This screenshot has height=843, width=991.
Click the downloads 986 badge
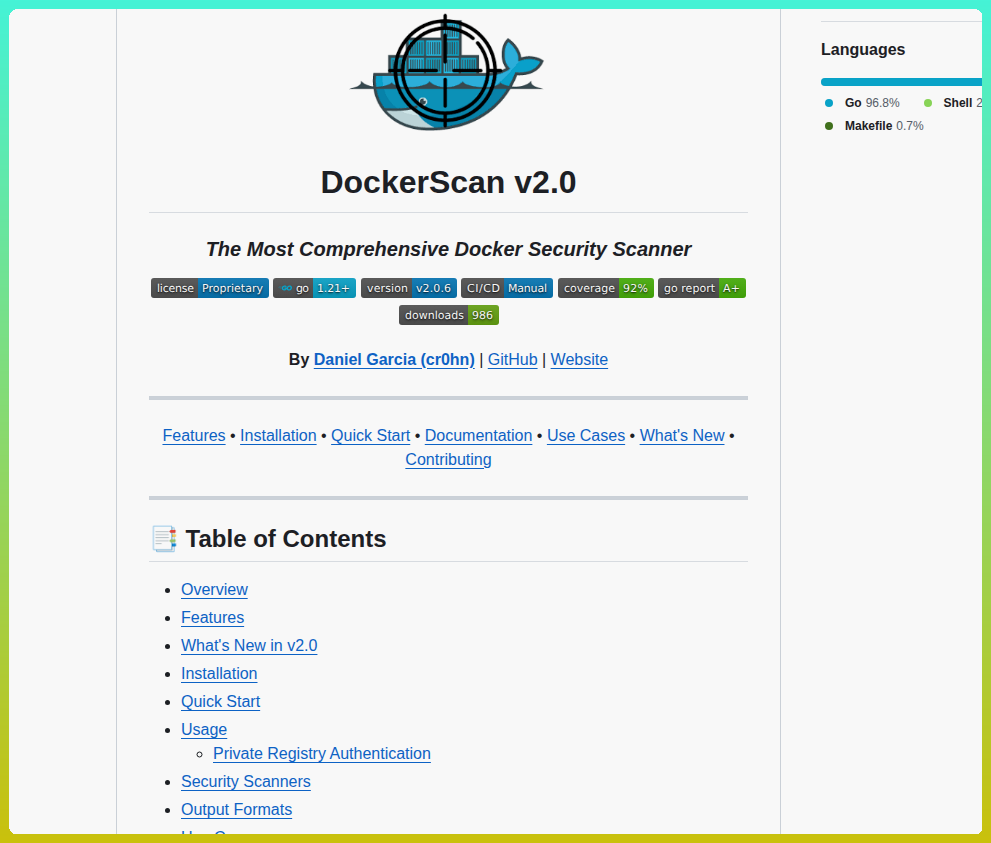tap(449, 315)
